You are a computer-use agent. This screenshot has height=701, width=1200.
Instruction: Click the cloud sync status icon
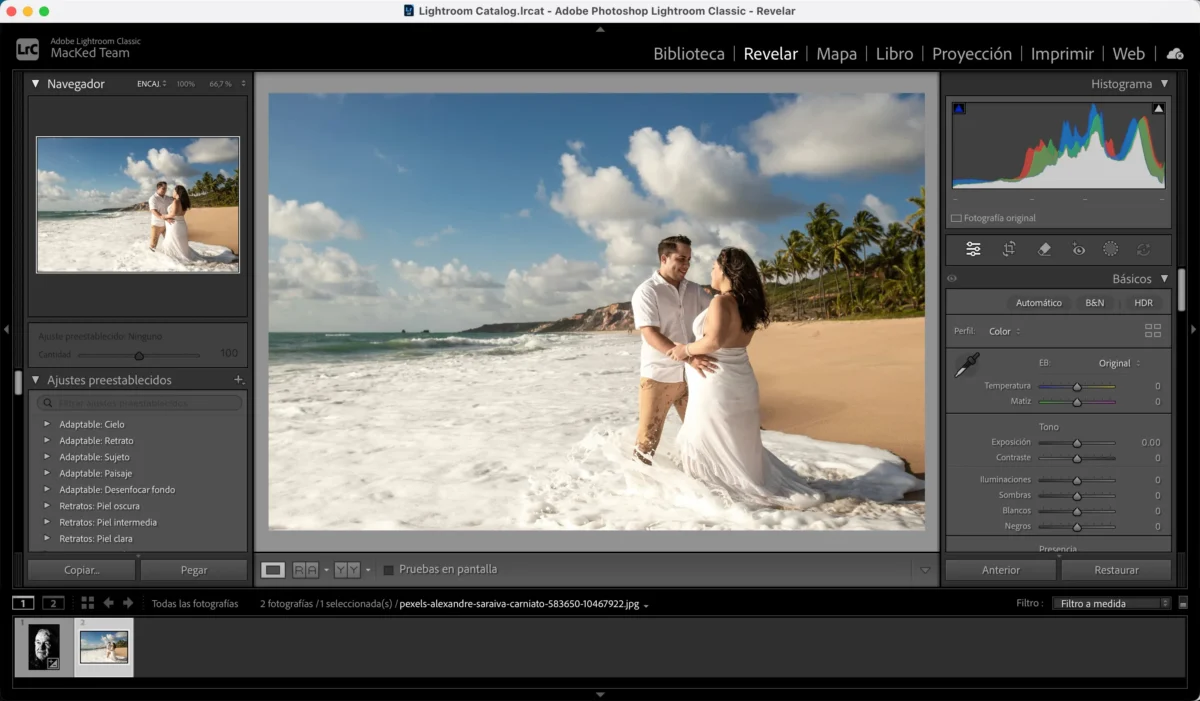tap(1175, 53)
